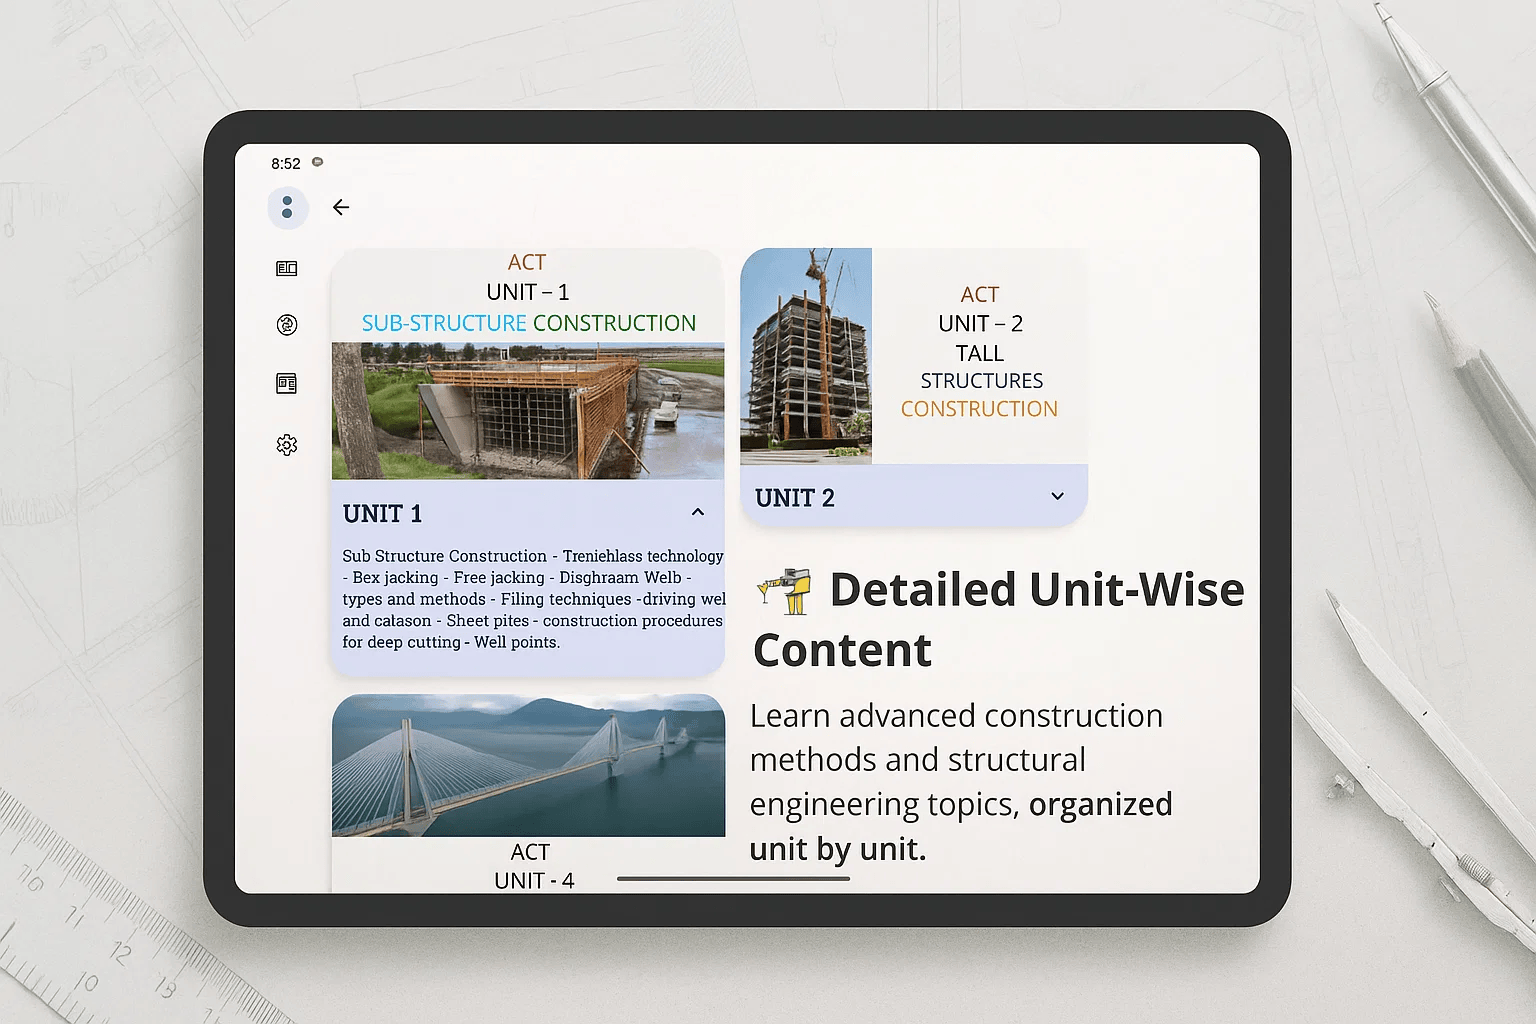
Task: Select the compass explore icon in the sidebar
Action: click(x=287, y=325)
